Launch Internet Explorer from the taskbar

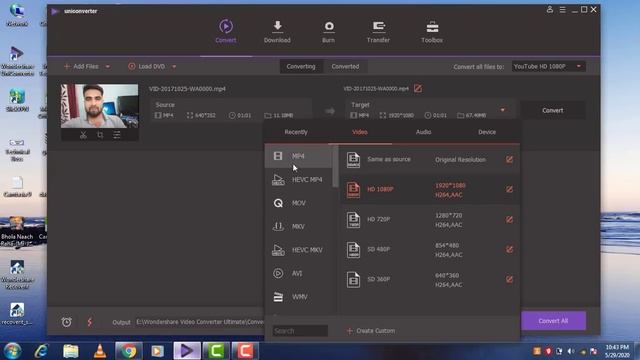[41, 351]
